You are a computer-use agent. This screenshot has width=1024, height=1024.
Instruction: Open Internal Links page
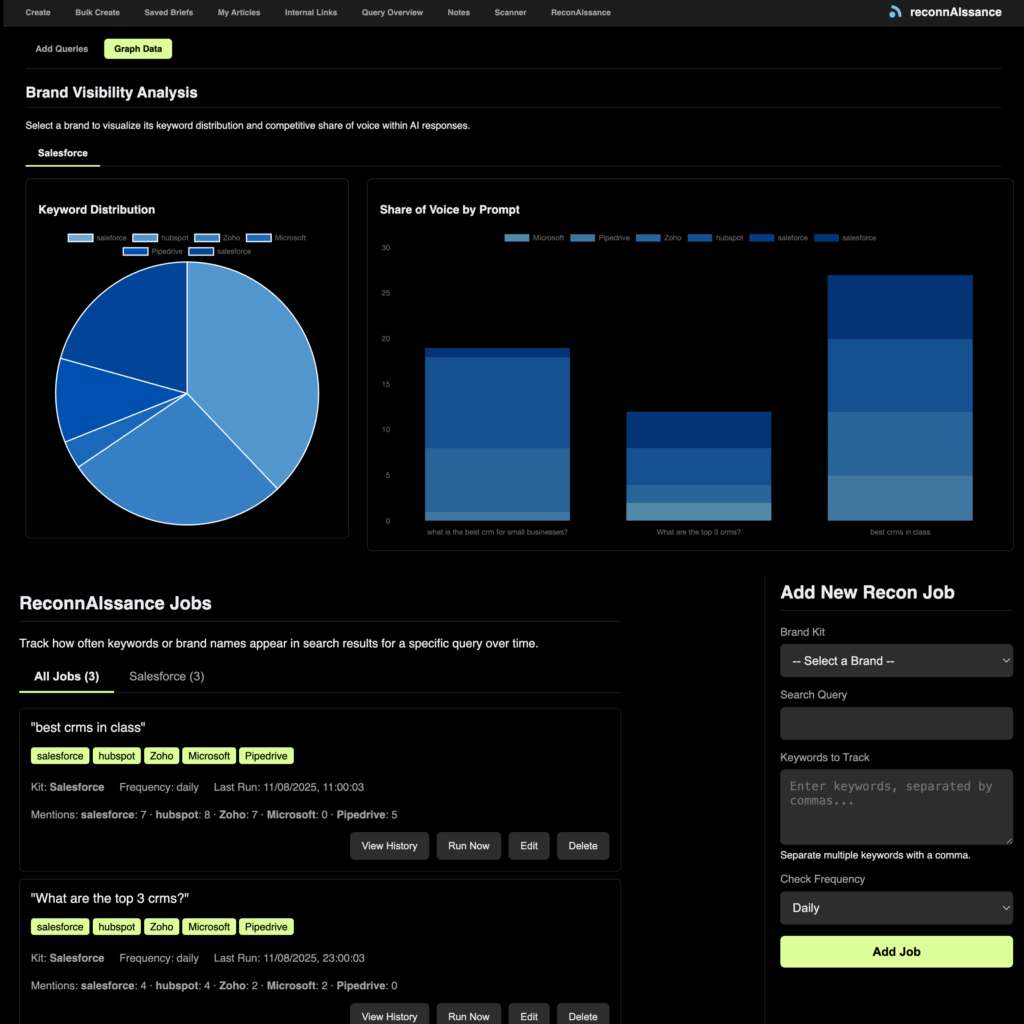click(311, 12)
